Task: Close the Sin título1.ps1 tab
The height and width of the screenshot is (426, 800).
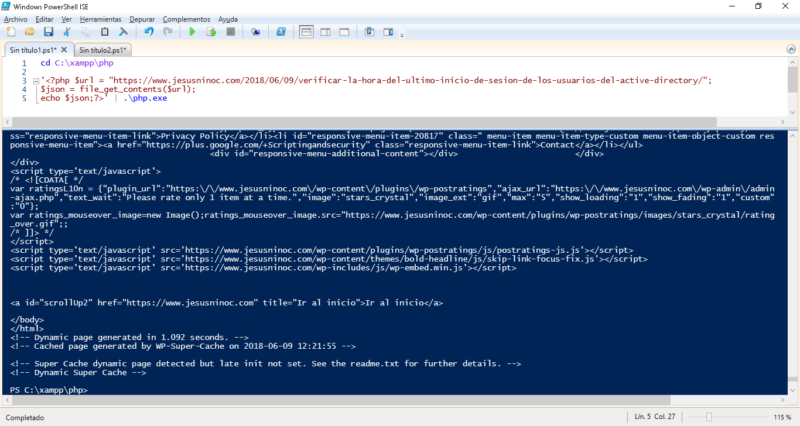Action: pyautogui.click(x=64, y=50)
